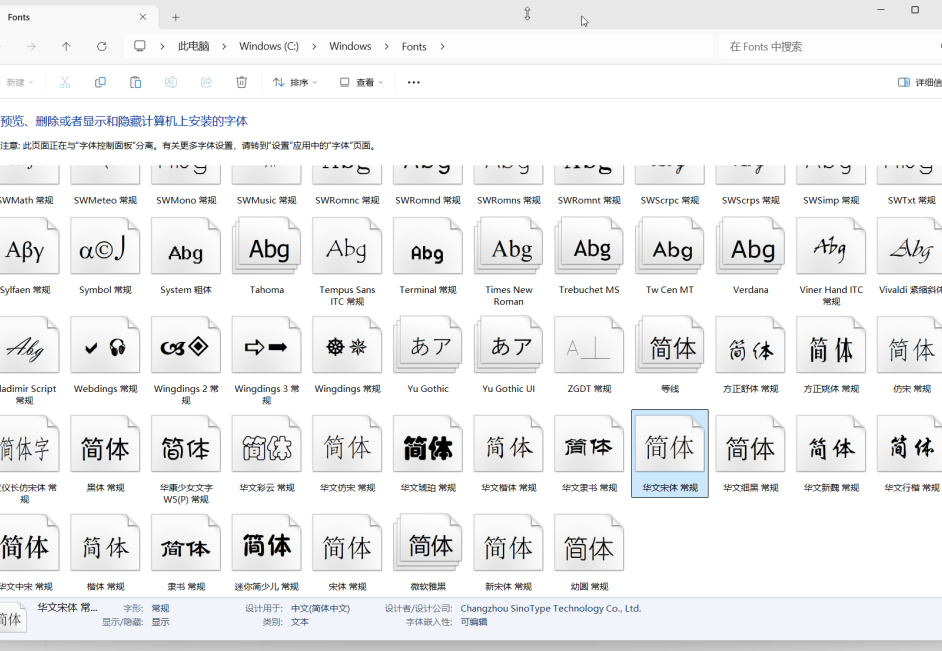Open the View (查看) dropdown
The image size is (942, 651).
[361, 82]
